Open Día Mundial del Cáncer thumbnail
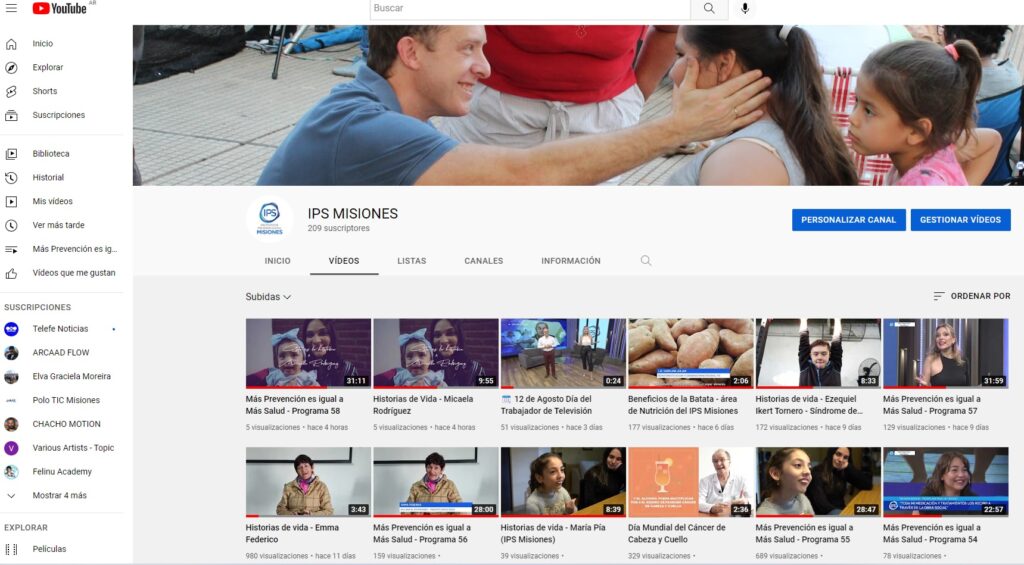The height and width of the screenshot is (565, 1024). pos(691,482)
